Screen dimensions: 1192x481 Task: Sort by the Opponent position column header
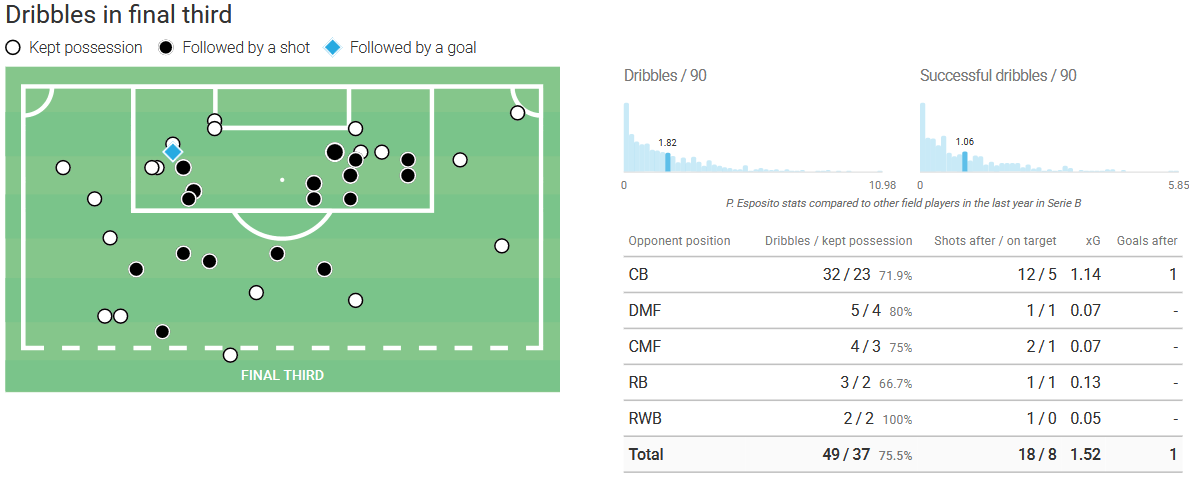pos(679,241)
